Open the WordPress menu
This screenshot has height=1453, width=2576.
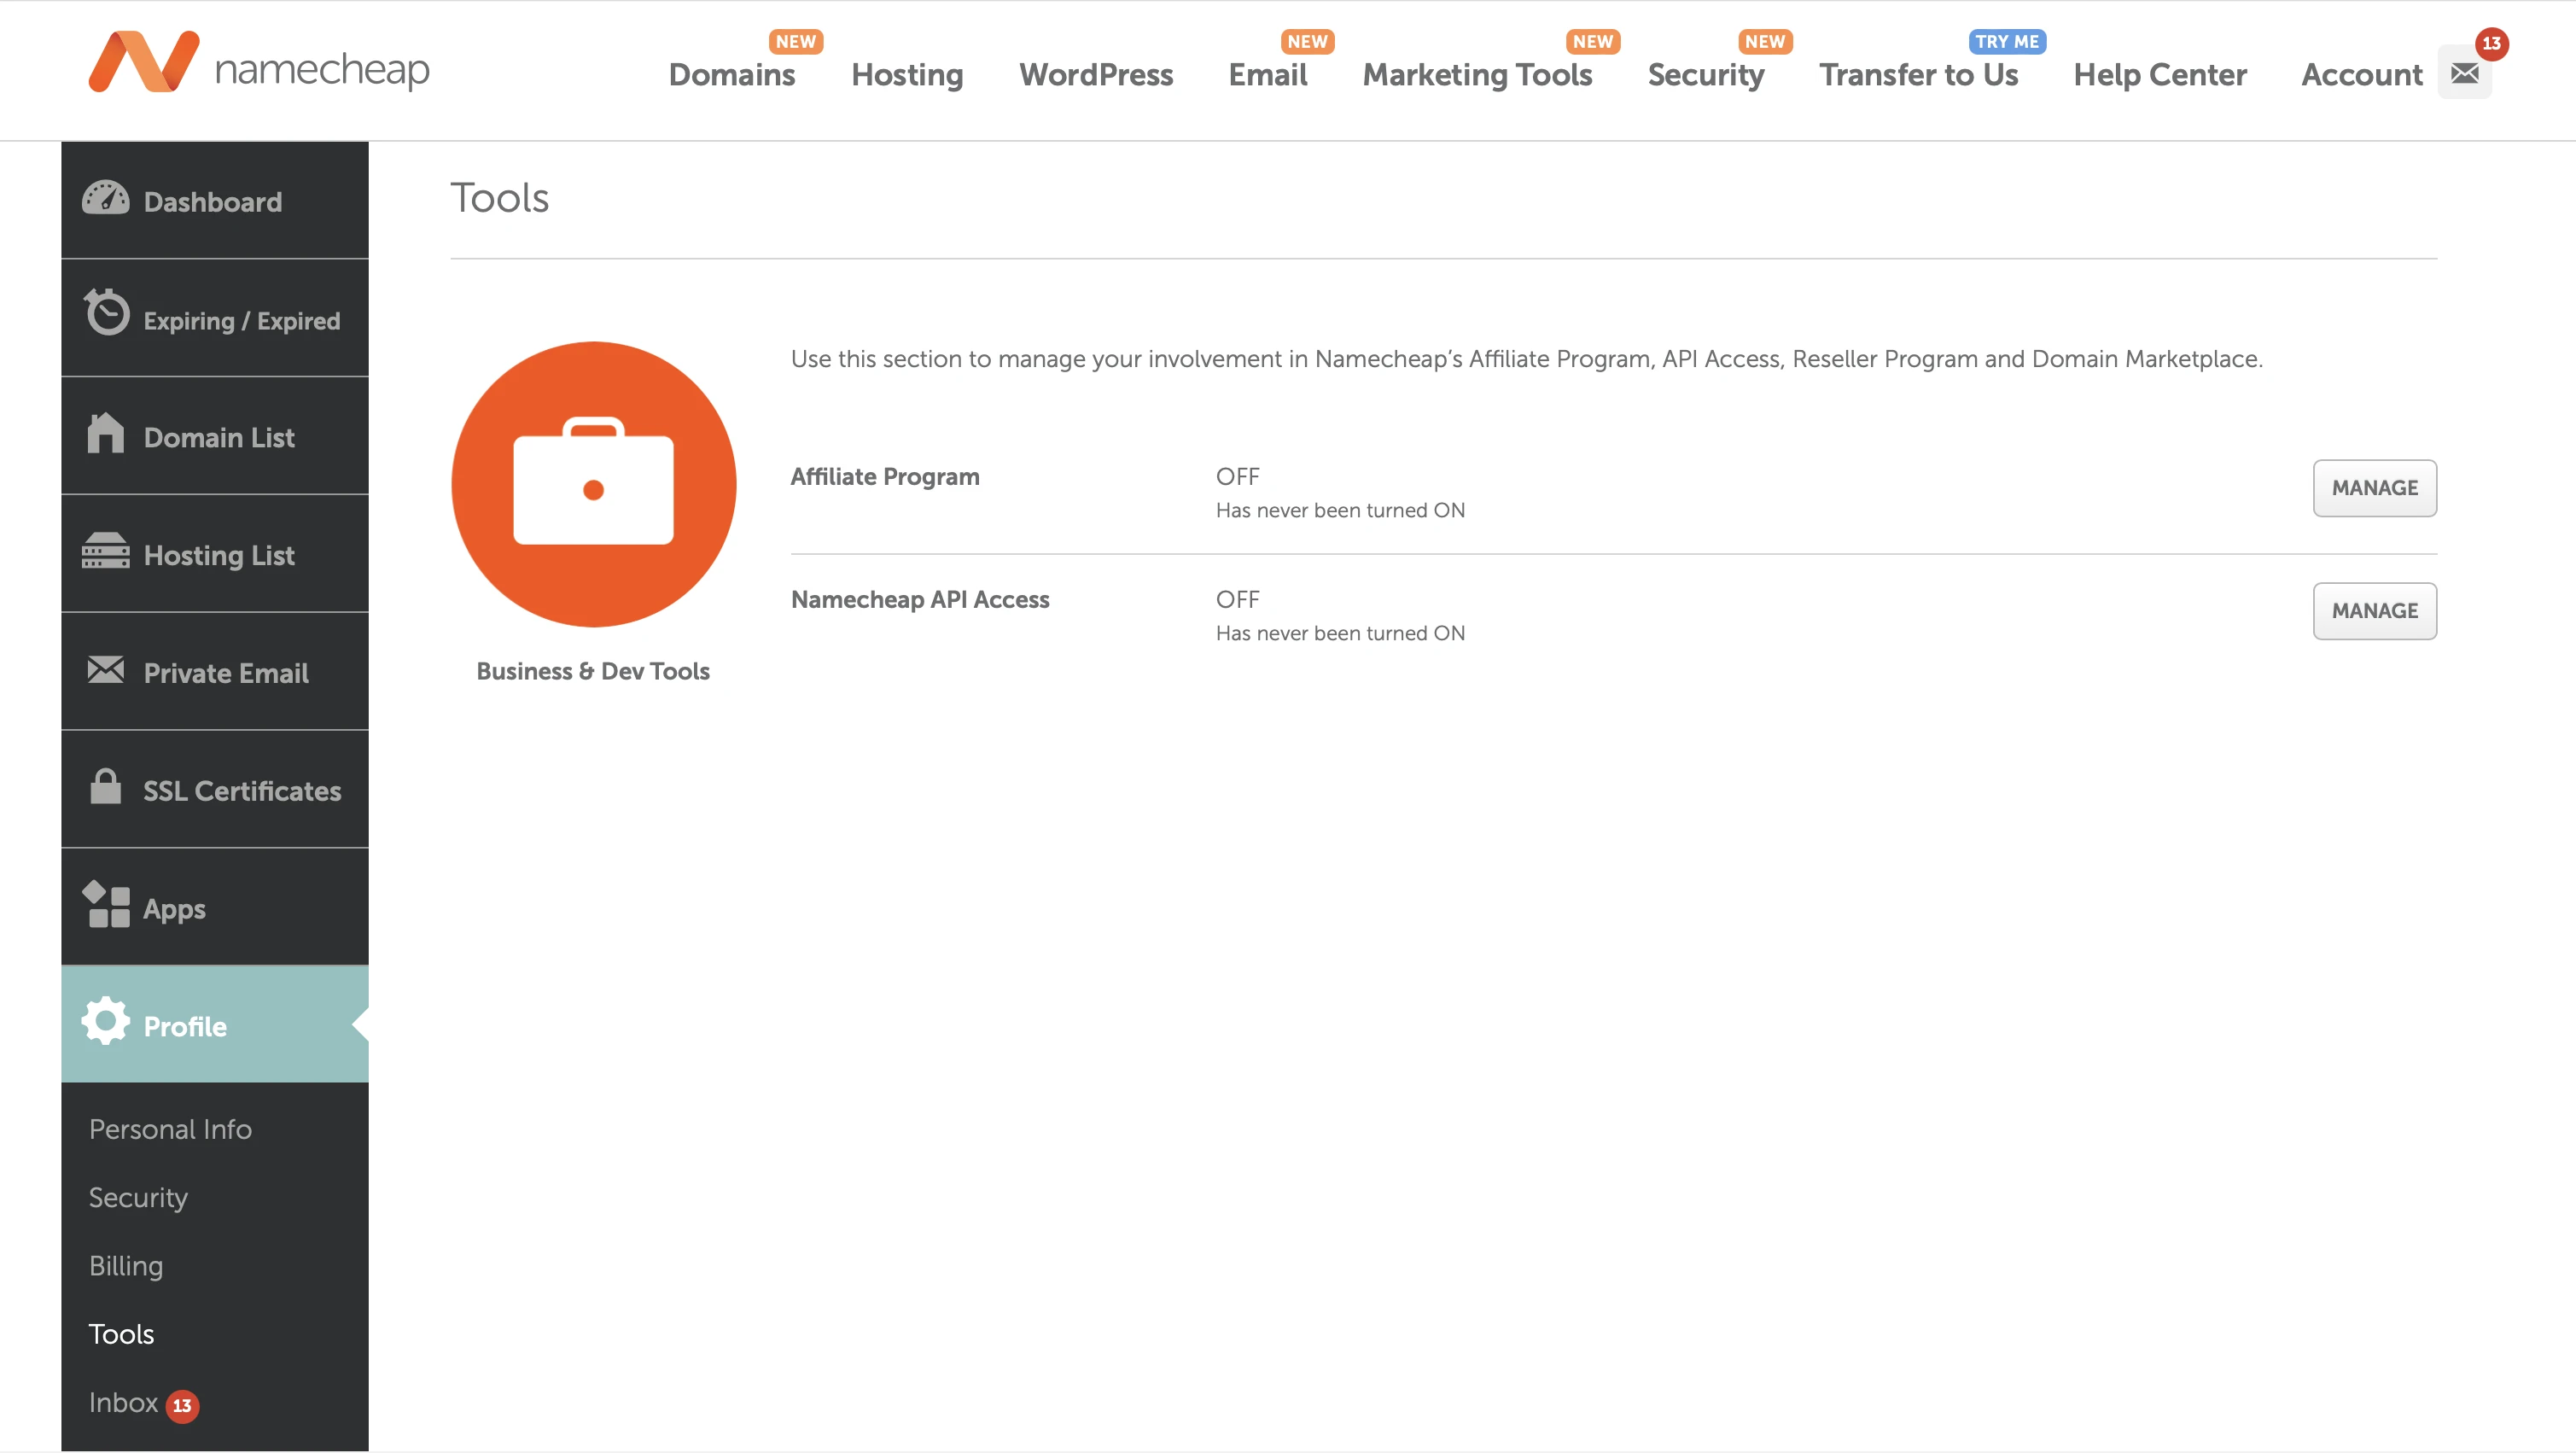[1096, 75]
